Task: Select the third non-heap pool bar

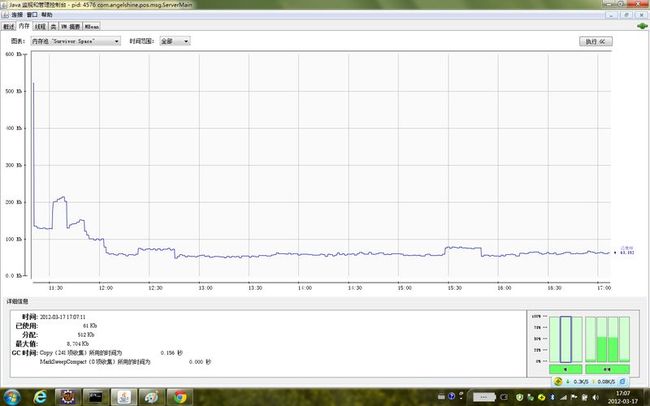Action: click(613, 340)
